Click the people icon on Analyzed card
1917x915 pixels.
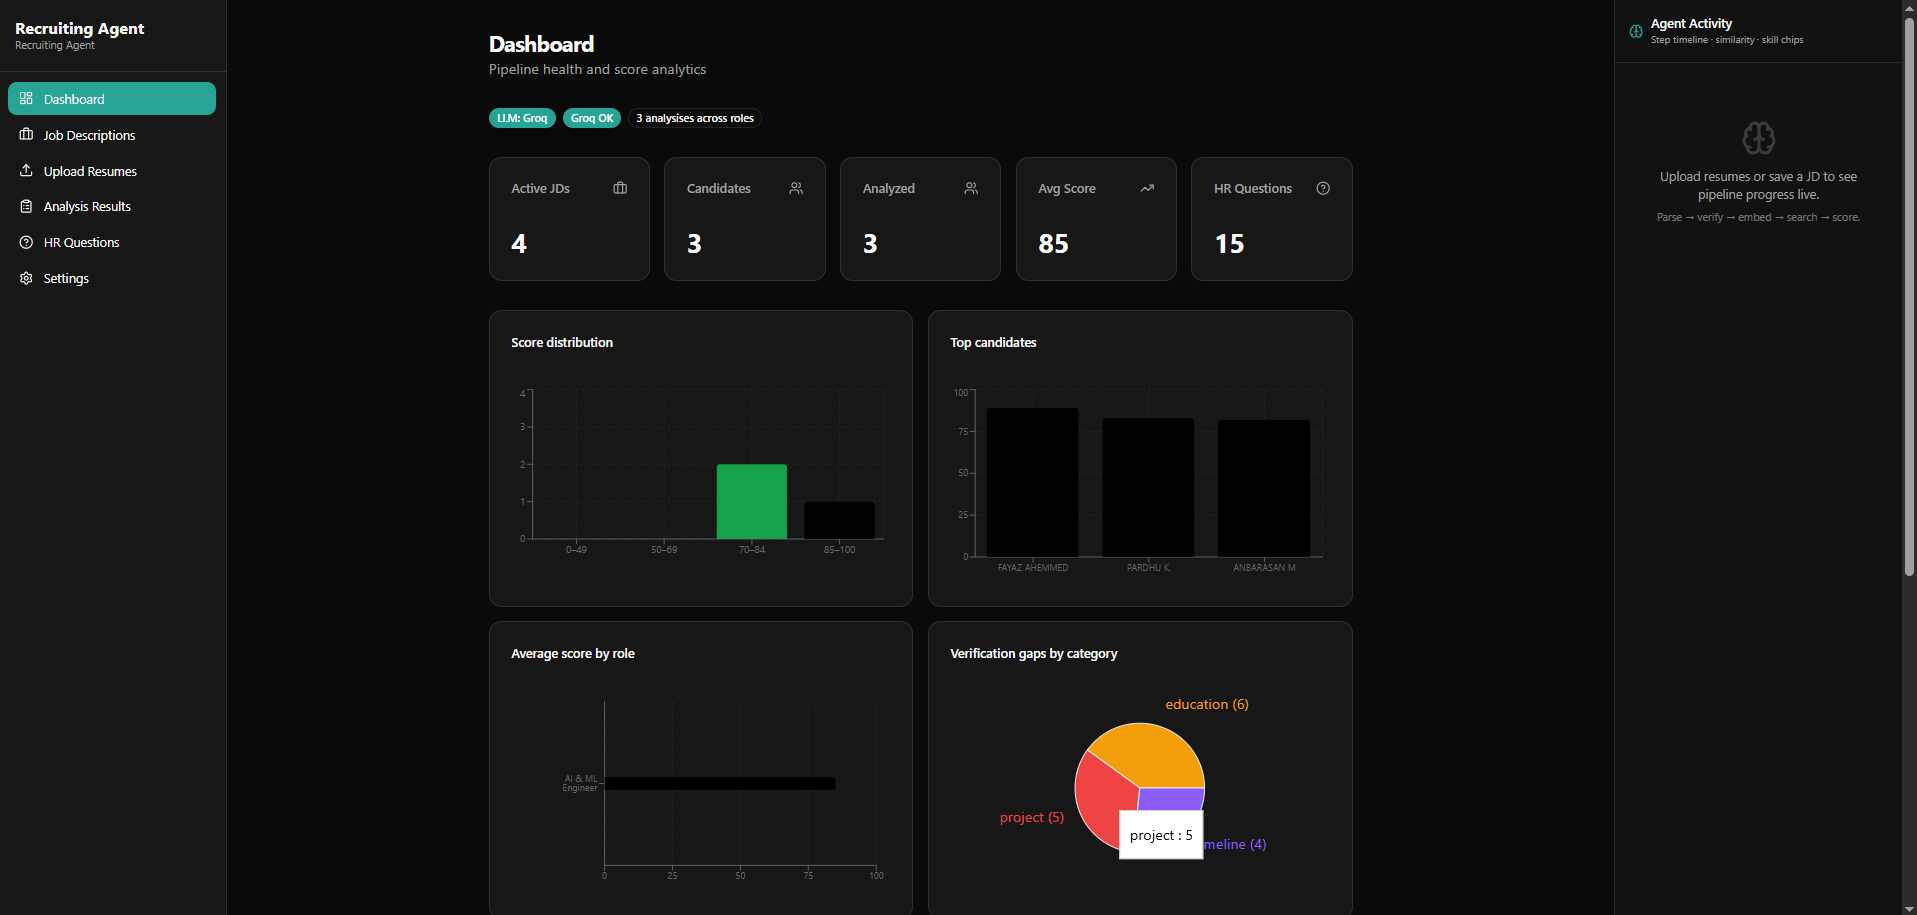pyautogui.click(x=971, y=188)
